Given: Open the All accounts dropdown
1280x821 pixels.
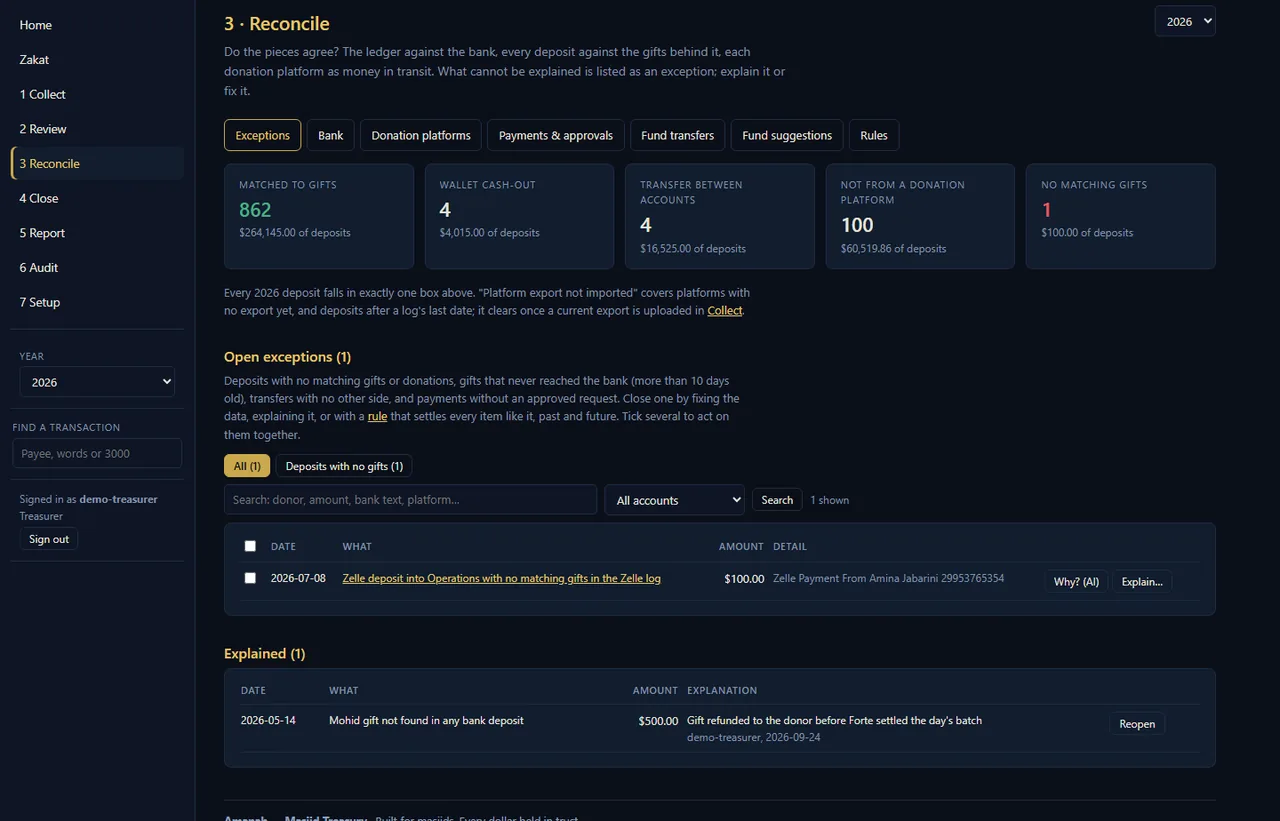Looking at the screenshot, I should (675, 500).
